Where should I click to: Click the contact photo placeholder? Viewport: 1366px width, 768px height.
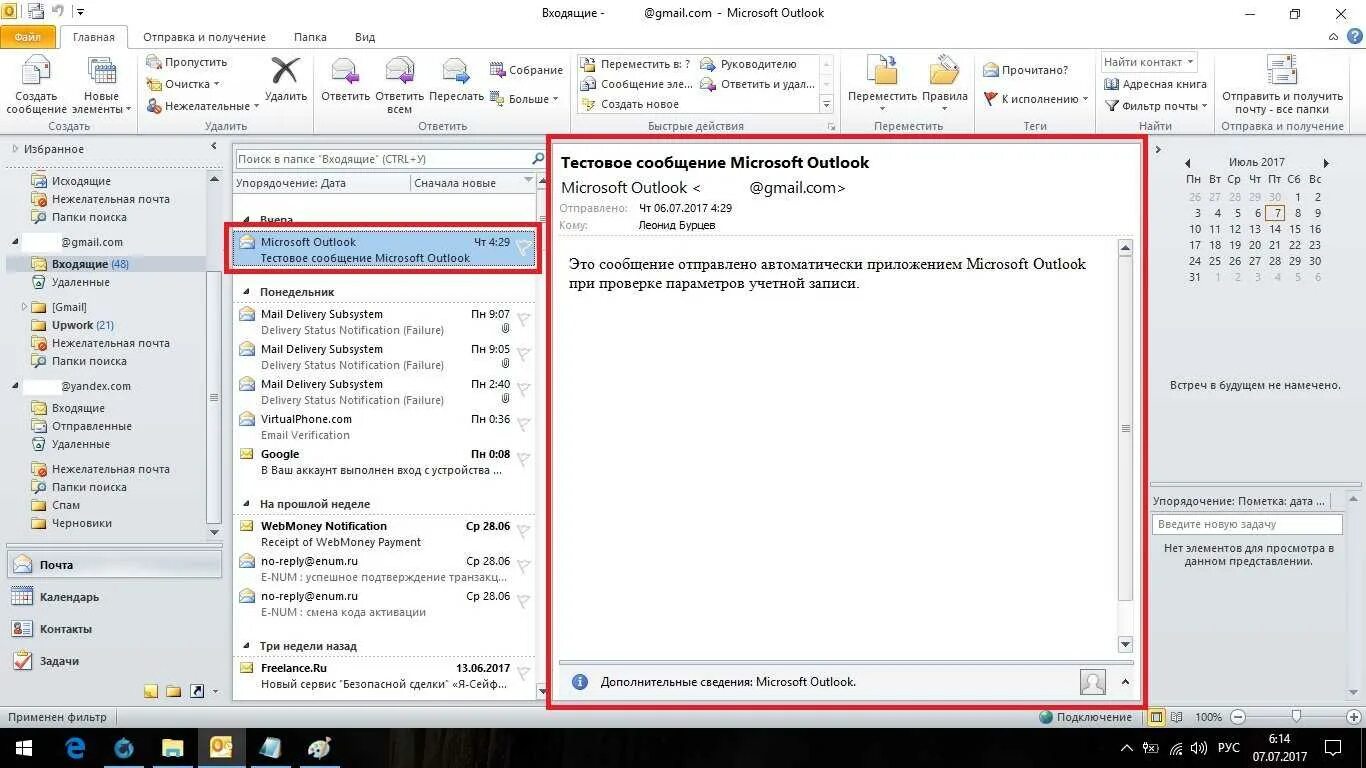click(x=1093, y=682)
